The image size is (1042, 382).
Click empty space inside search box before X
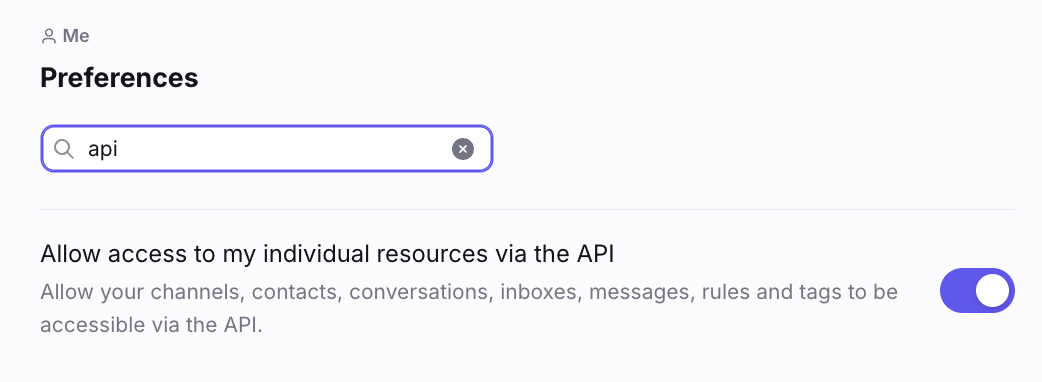click(286, 149)
